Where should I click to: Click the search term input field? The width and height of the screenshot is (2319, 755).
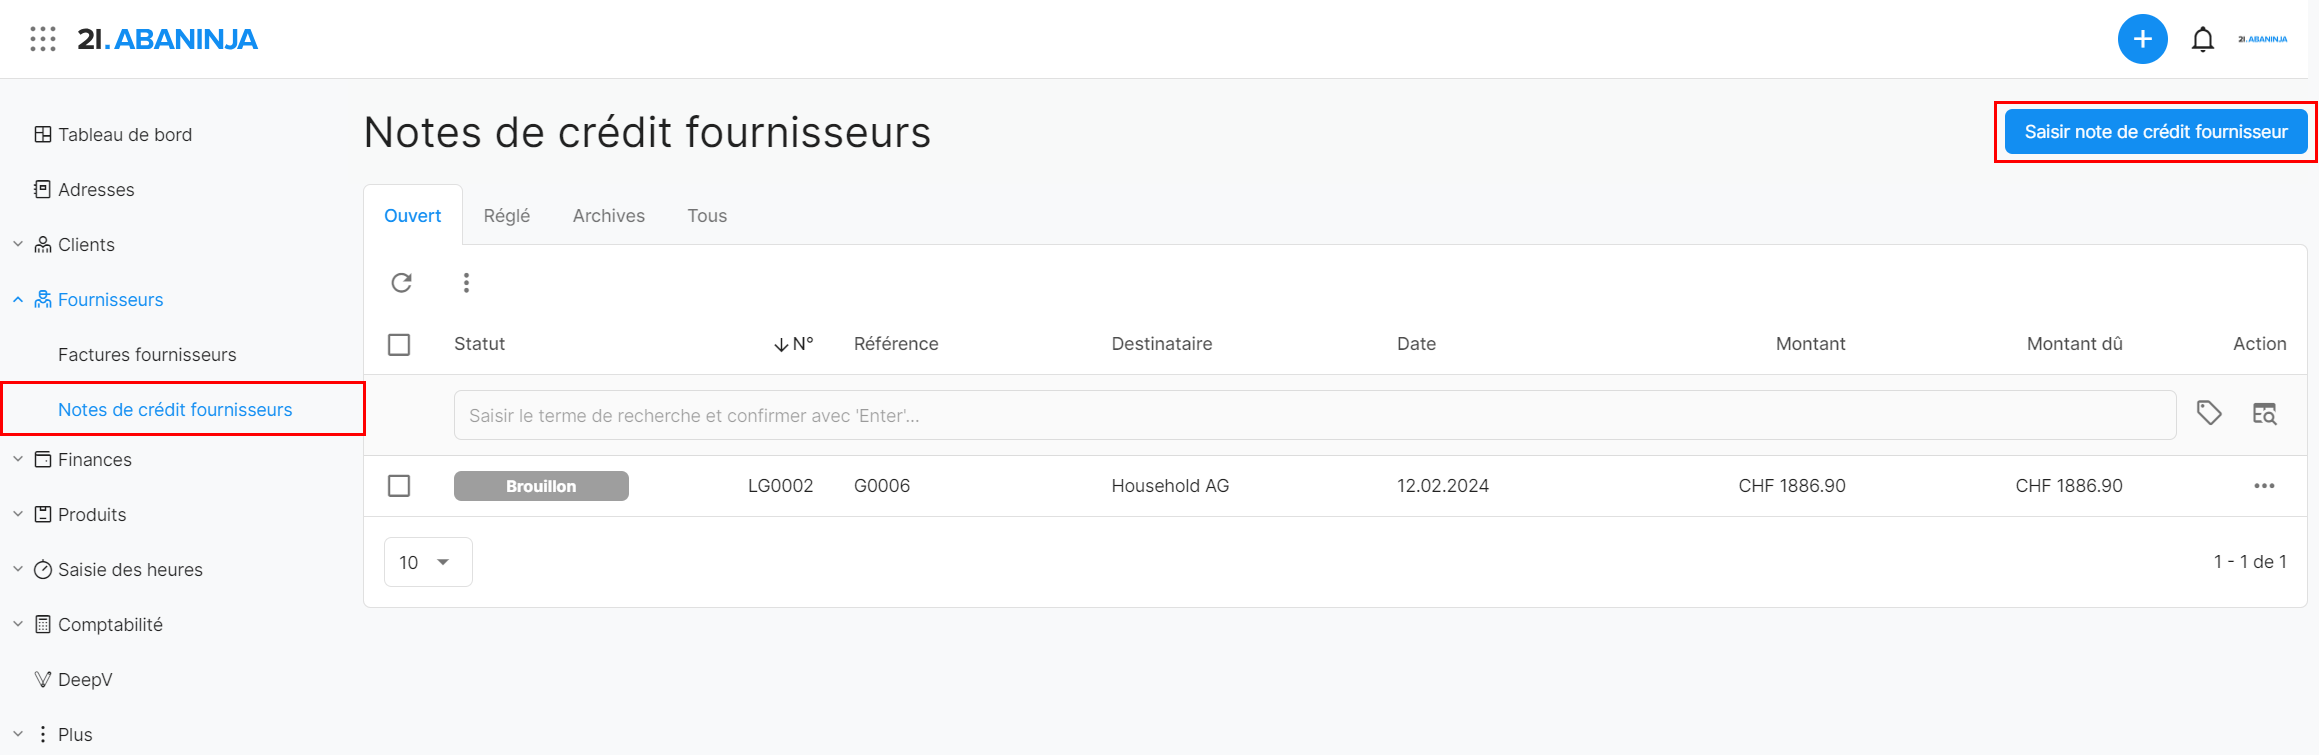(1314, 415)
